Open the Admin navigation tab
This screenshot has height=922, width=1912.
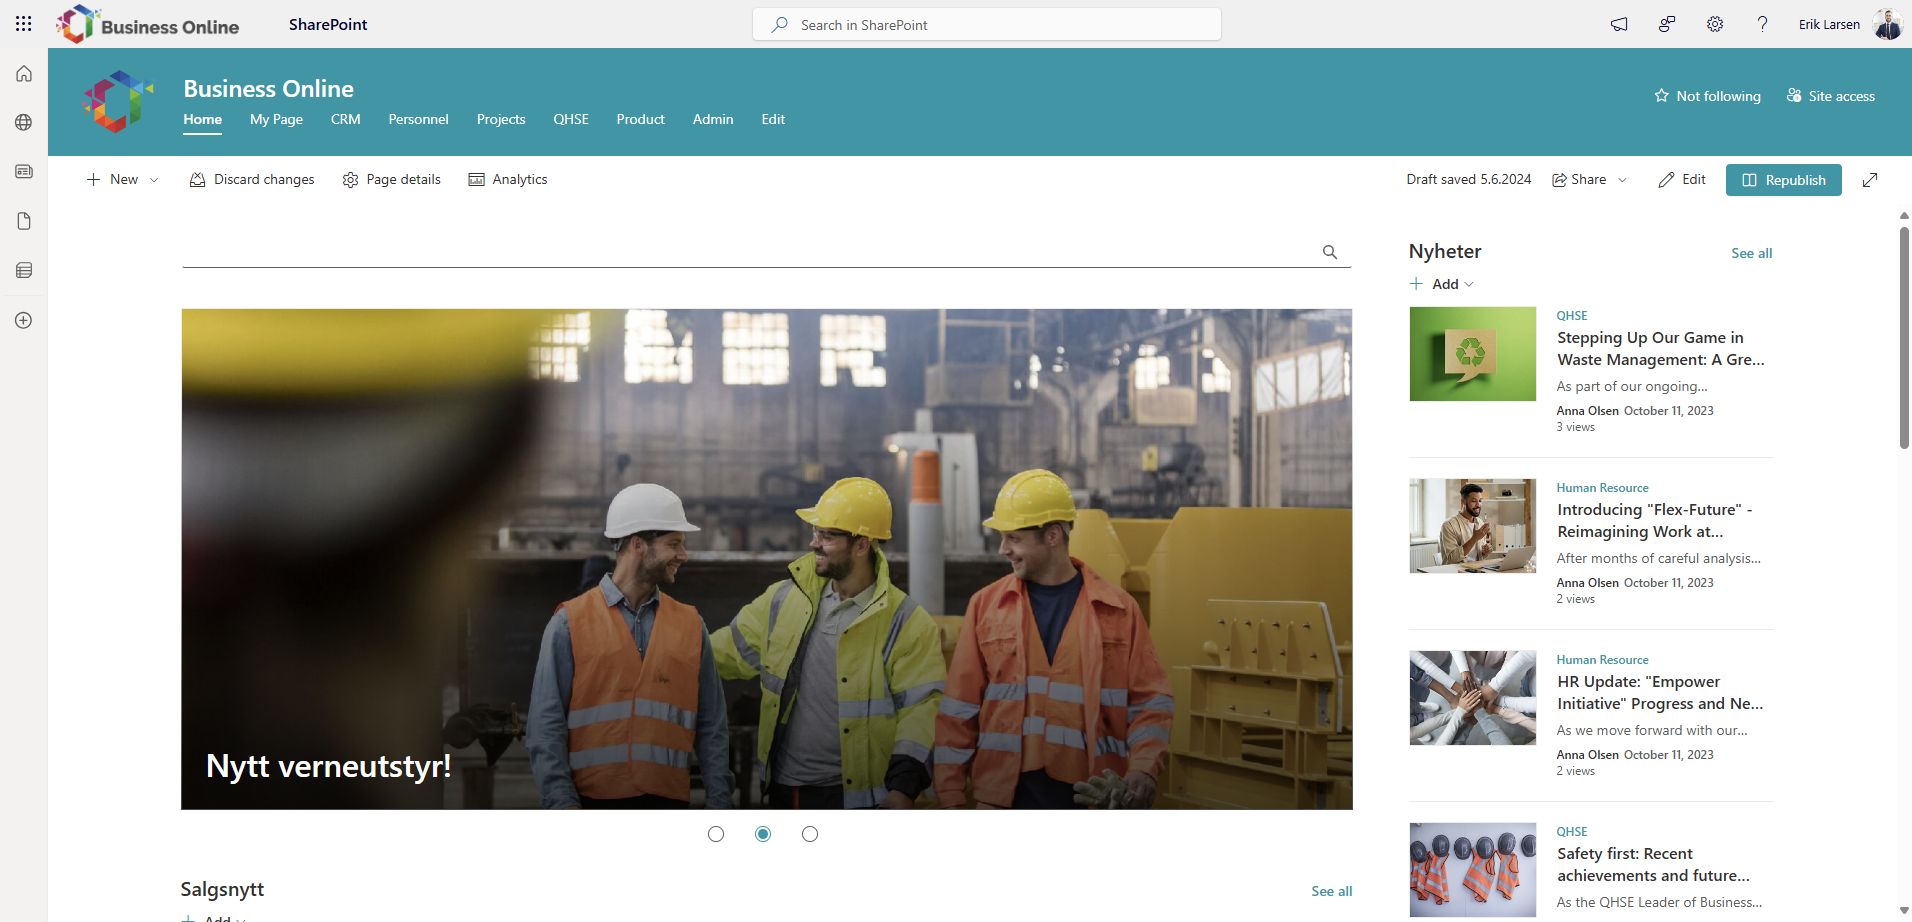pos(713,119)
